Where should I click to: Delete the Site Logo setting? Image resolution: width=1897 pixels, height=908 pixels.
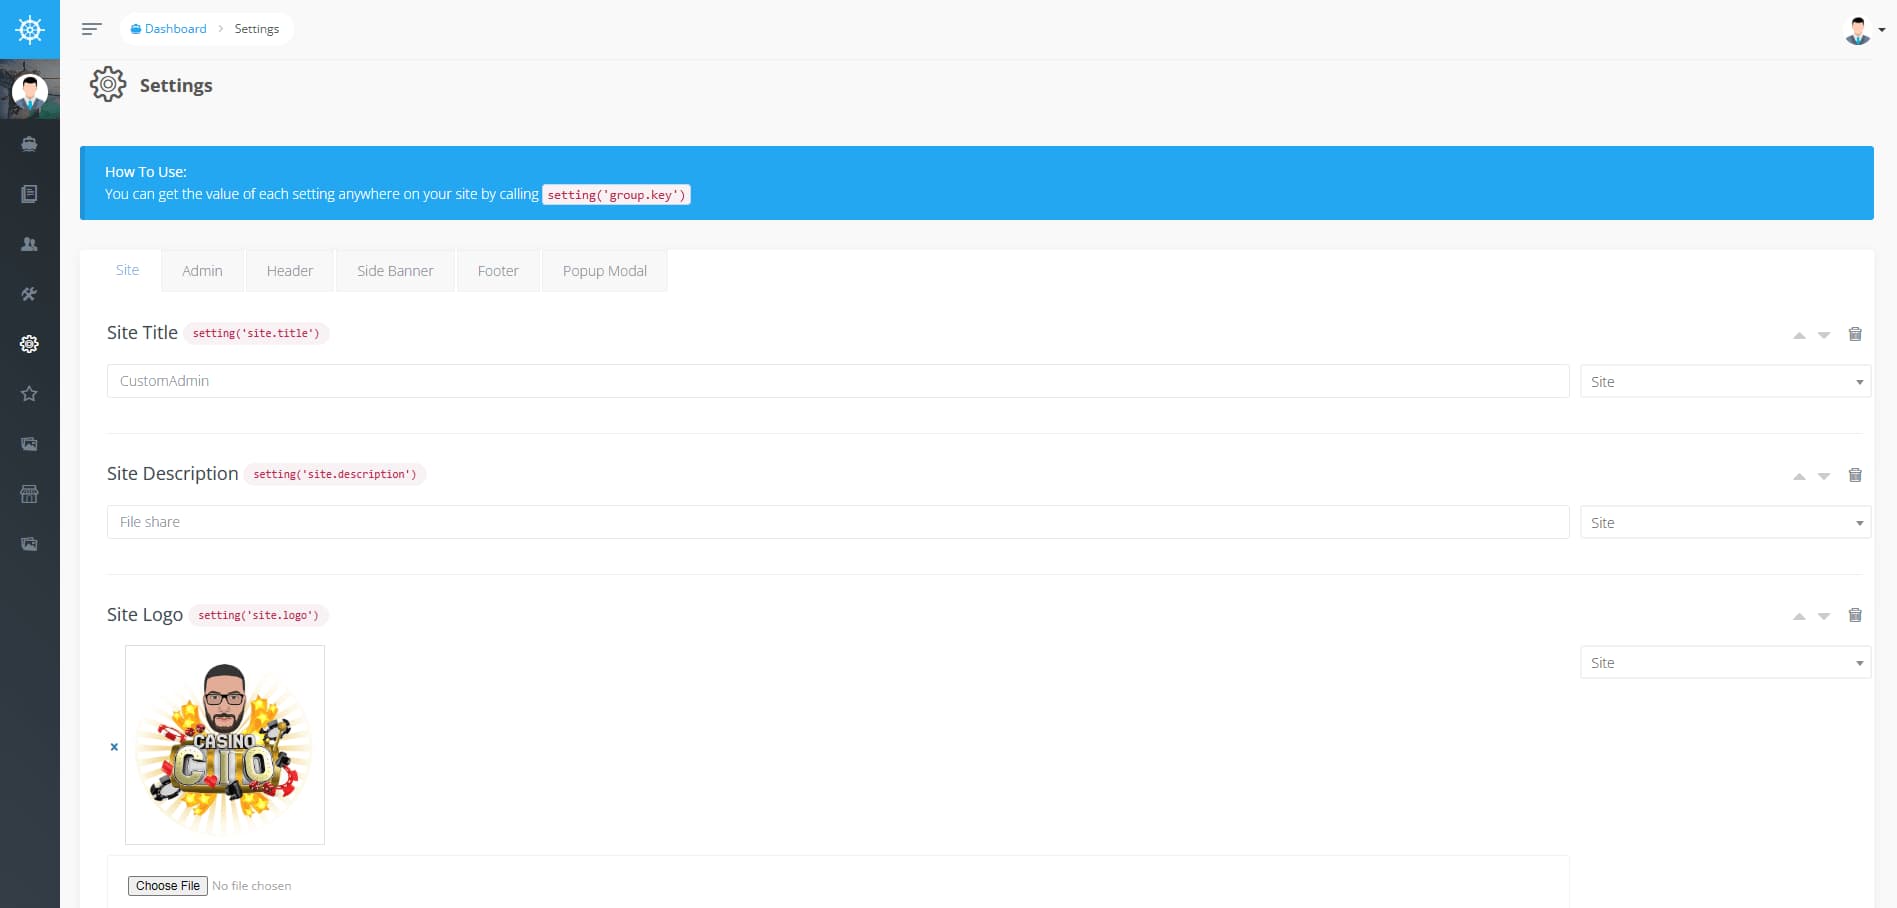click(x=1855, y=615)
